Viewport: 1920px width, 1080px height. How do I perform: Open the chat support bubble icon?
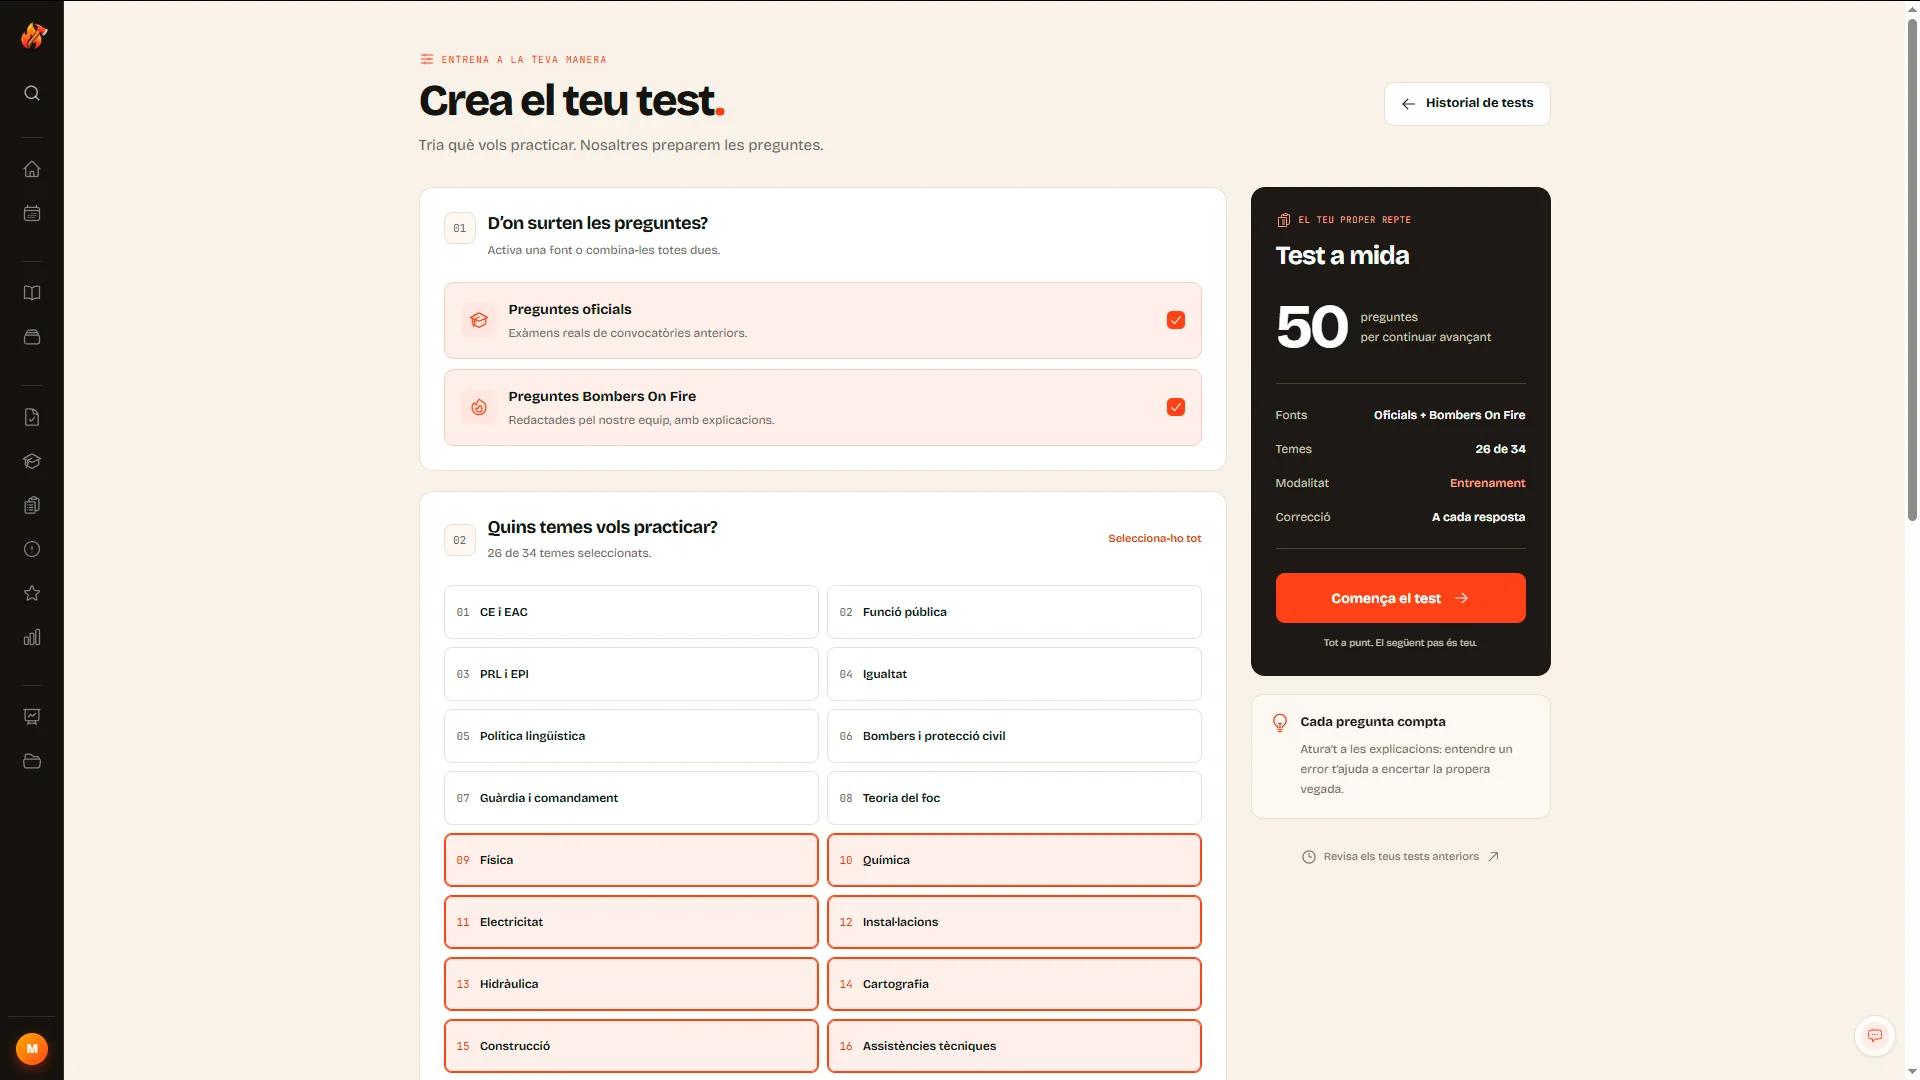1875,1036
